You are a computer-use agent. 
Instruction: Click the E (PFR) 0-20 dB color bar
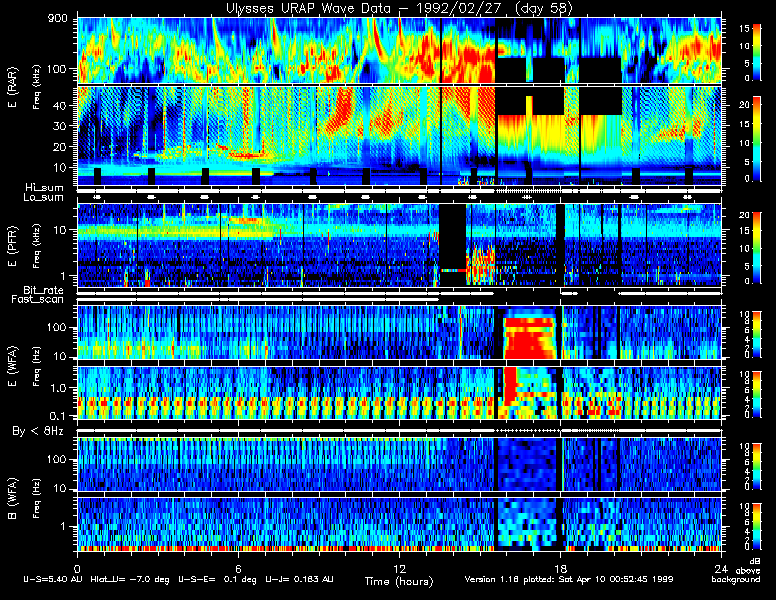(757, 248)
